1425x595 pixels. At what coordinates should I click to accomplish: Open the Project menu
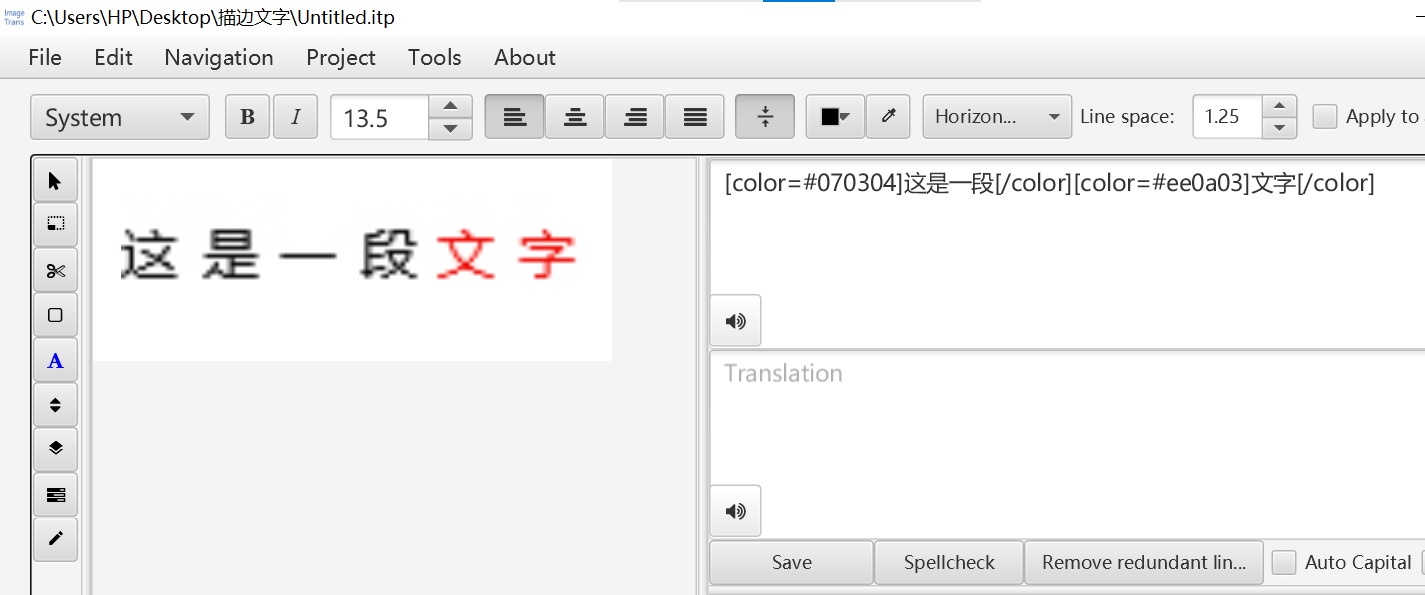(341, 57)
